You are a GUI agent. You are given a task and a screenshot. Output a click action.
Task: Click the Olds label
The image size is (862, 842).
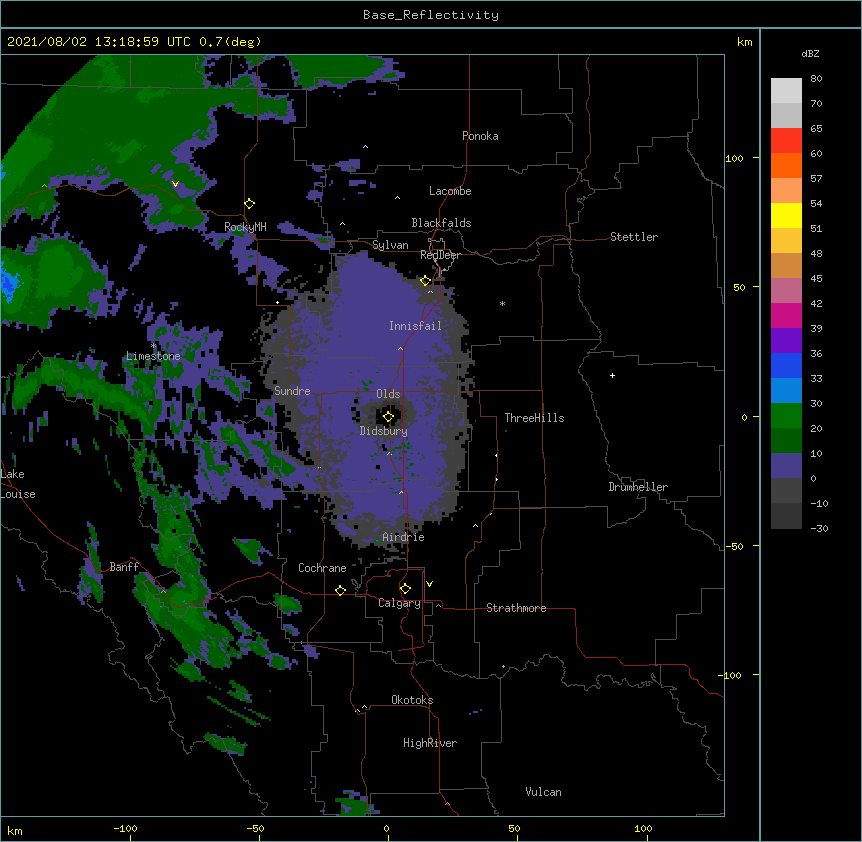(x=388, y=394)
